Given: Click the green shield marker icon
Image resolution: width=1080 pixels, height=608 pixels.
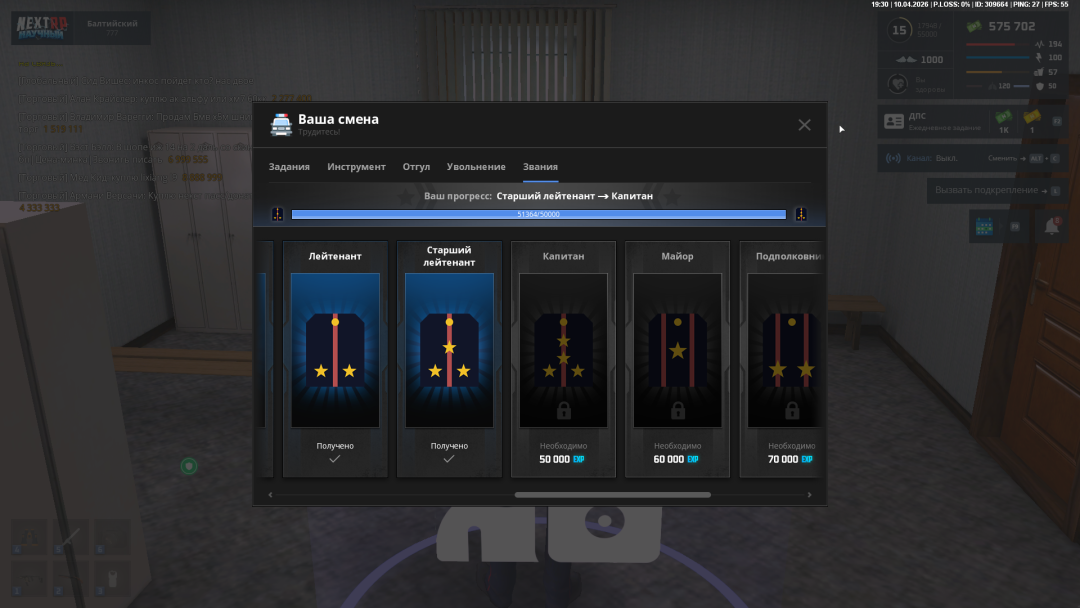Looking at the screenshot, I should click(188, 466).
